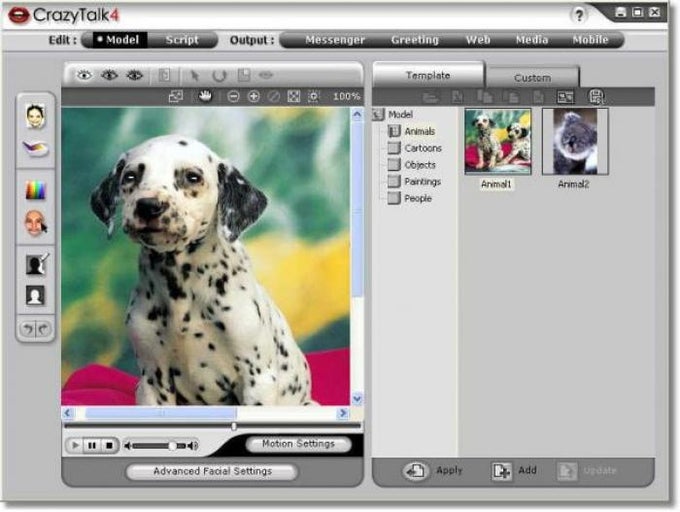Select the colorful brush tool in sidebar
The image size is (680, 512).
point(36,149)
